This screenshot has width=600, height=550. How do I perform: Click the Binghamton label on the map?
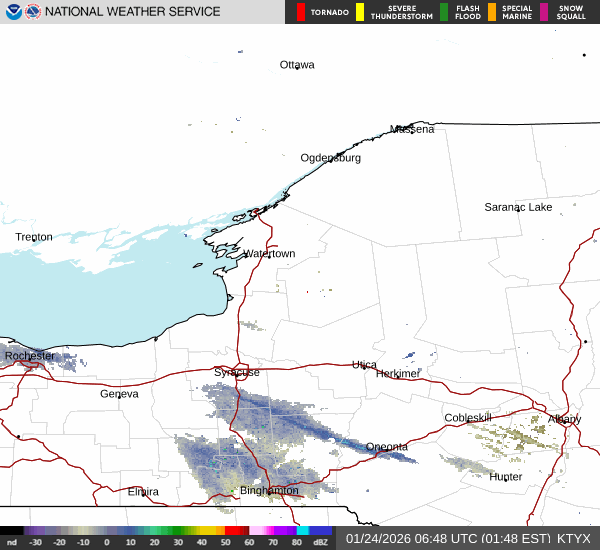pos(269,491)
